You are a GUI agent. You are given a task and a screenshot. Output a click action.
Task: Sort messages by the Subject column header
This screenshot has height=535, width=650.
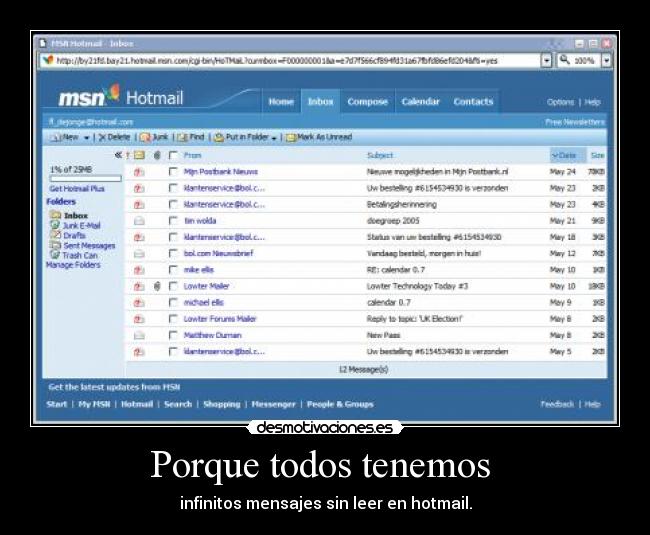[380, 155]
